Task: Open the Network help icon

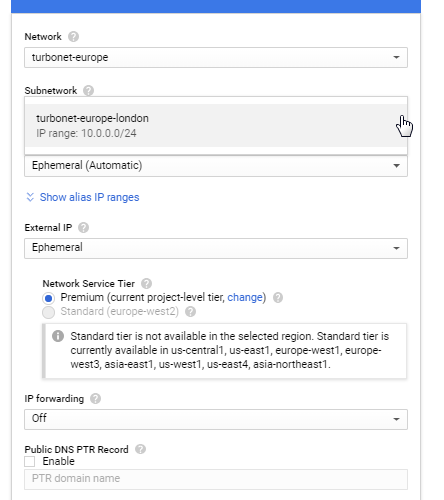Action: click(x=73, y=37)
